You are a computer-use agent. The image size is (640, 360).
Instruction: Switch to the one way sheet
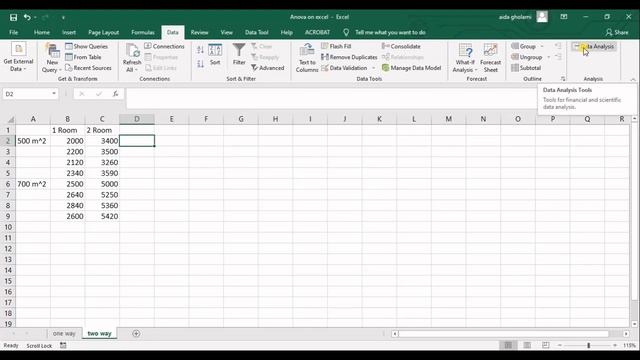coord(64,333)
